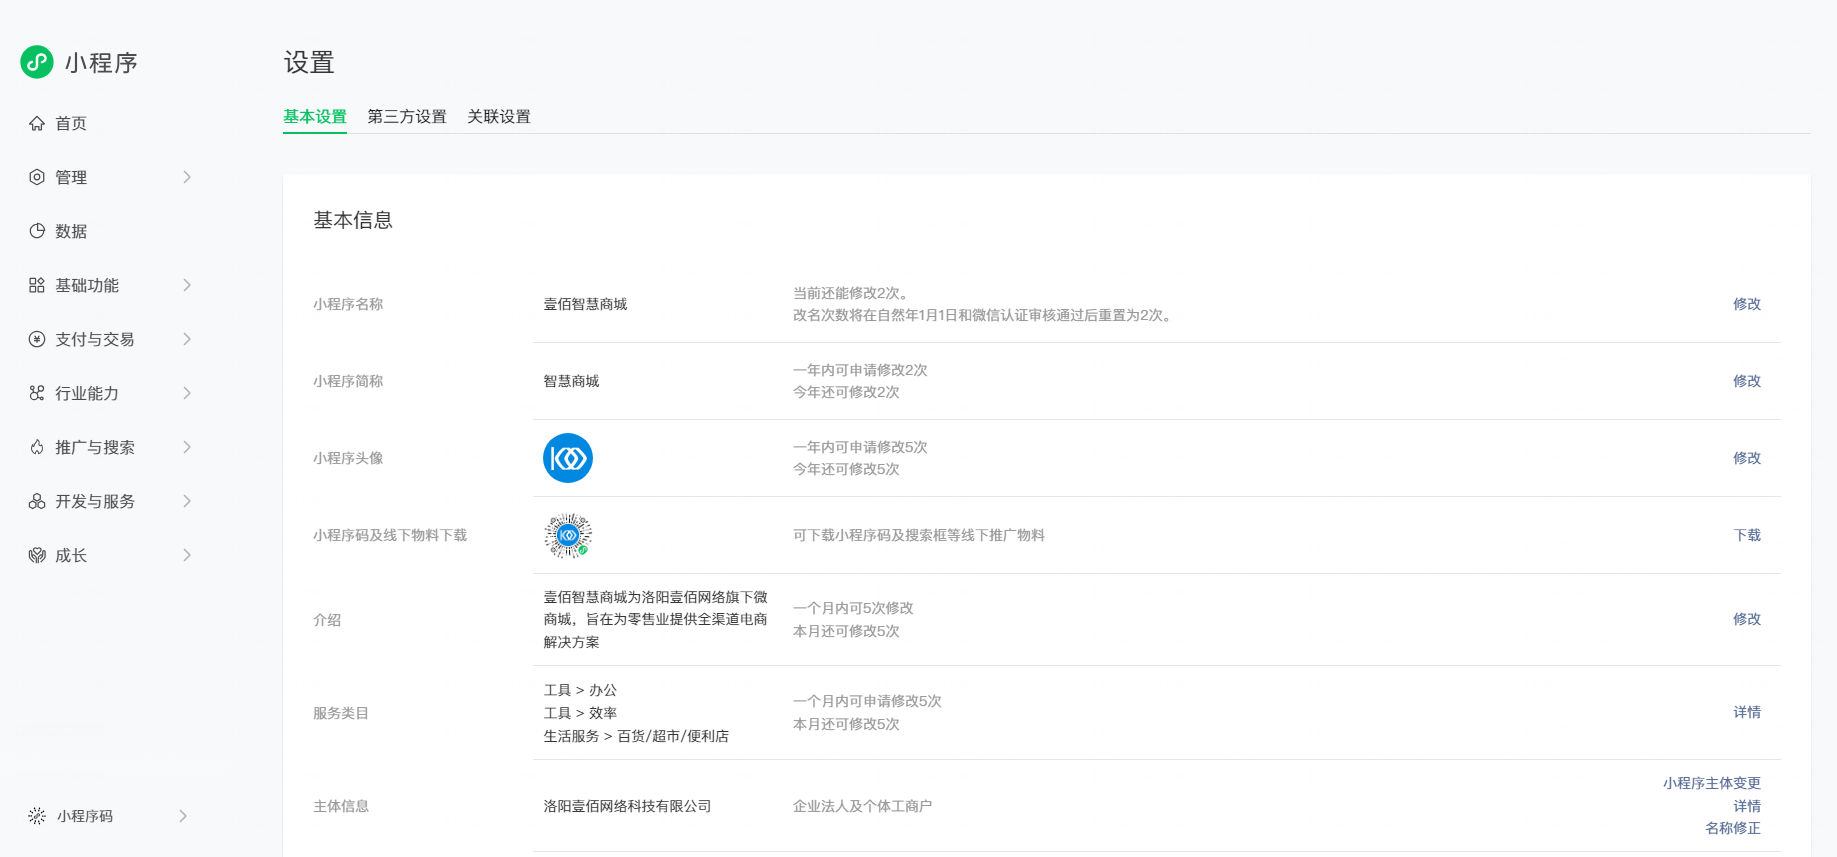Click the 小程序头像 row label
1837x857 pixels.
coord(348,458)
